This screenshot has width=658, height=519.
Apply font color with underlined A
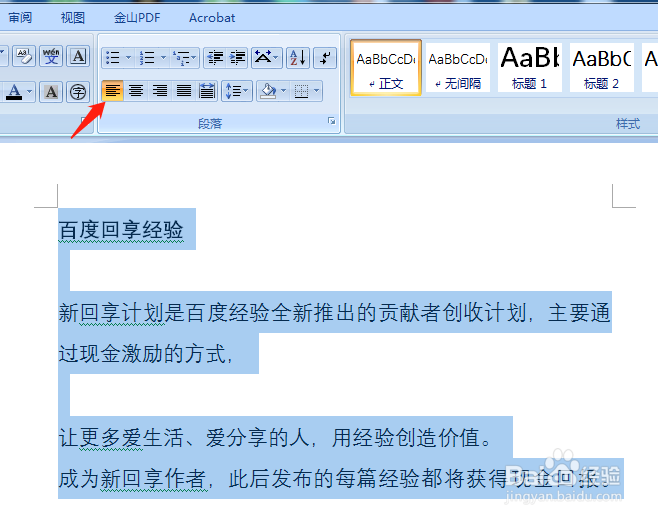tap(14, 92)
